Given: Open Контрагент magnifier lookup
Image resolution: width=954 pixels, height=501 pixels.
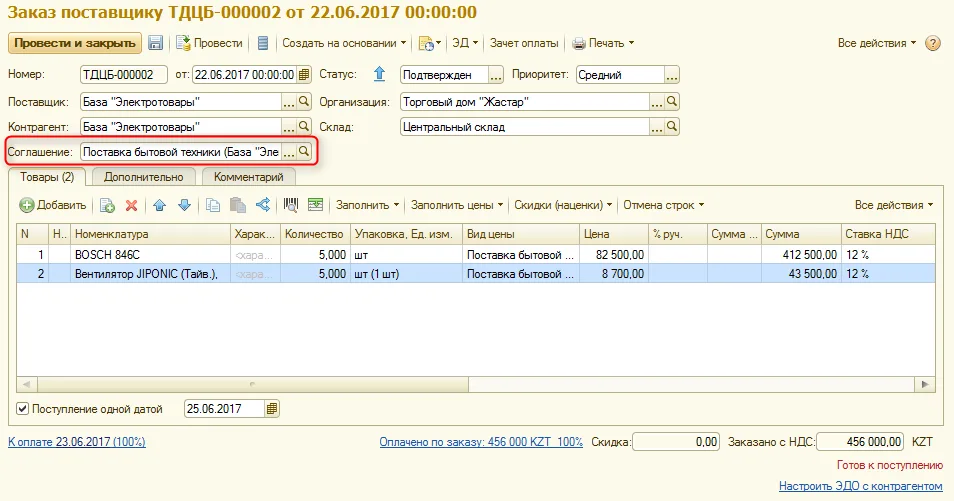Looking at the screenshot, I should 304,127.
